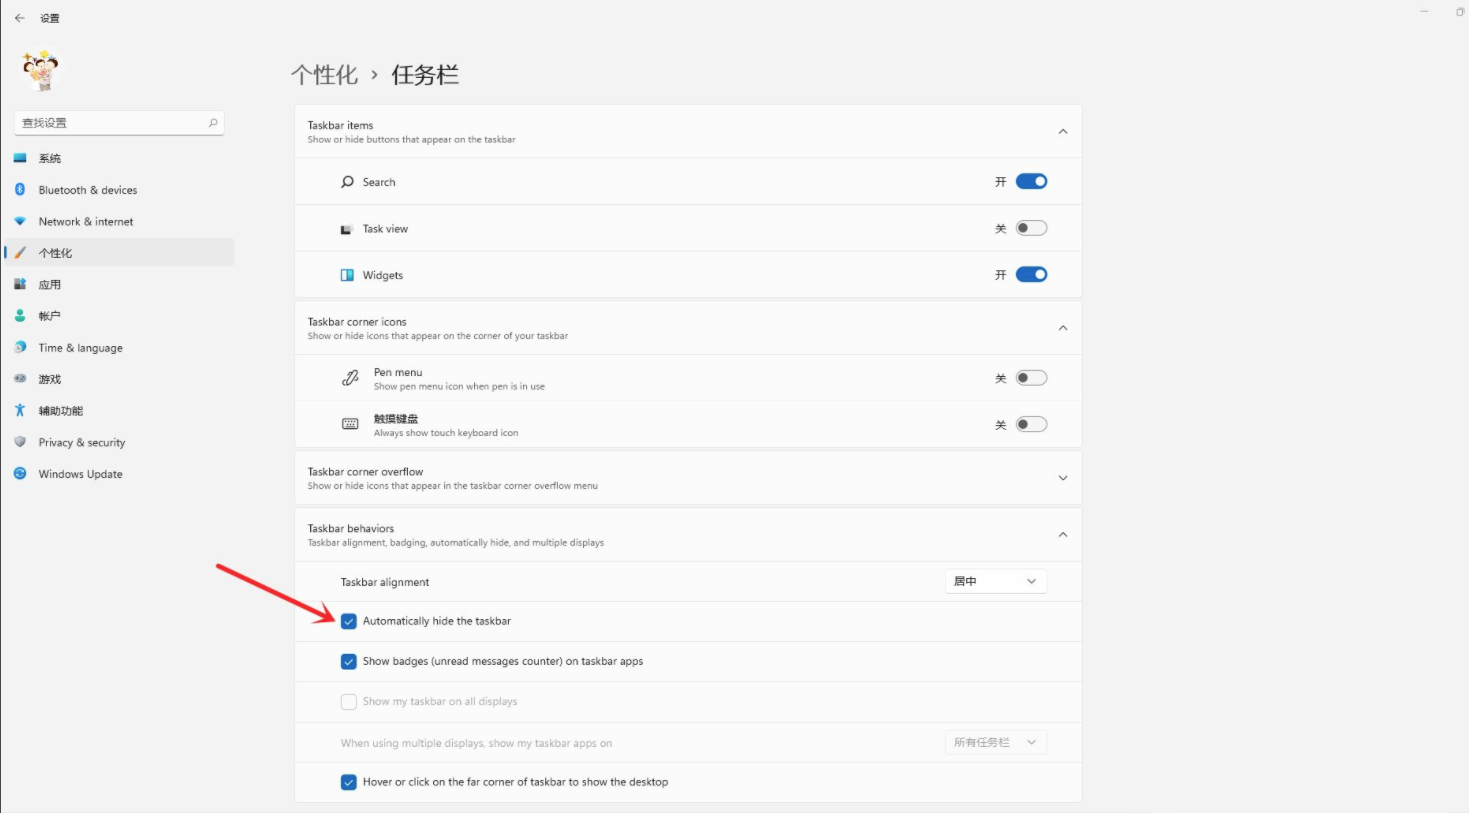Collapse the Taskbar behaviors section
The width and height of the screenshot is (1469, 813).
[1062, 534]
